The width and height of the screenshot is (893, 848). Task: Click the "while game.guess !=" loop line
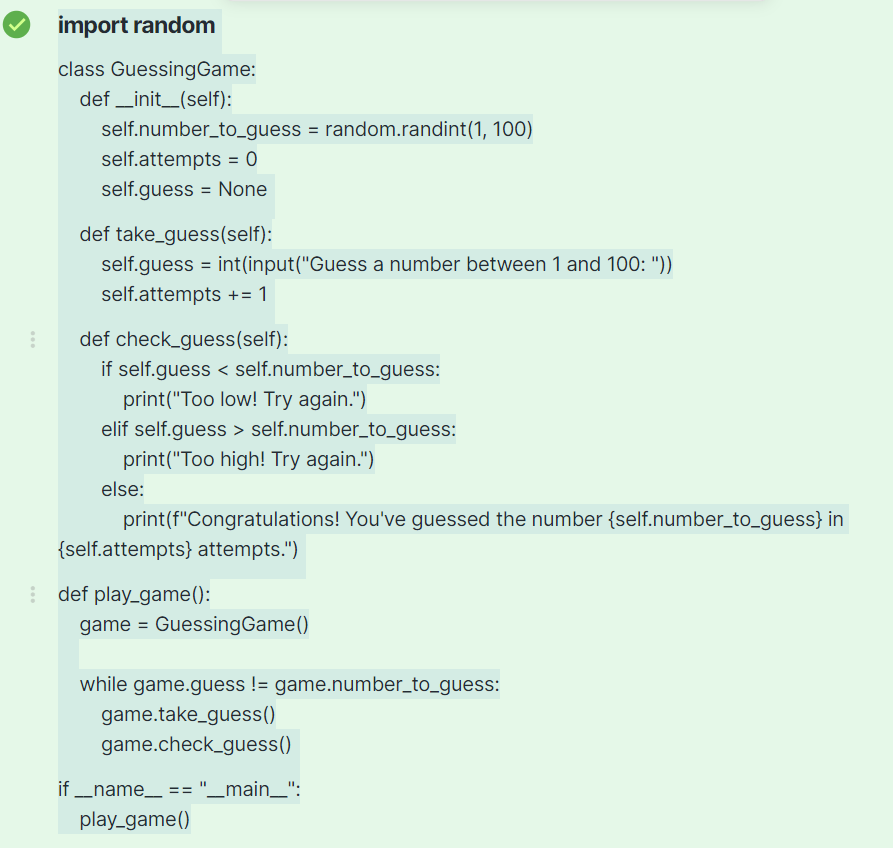(x=289, y=685)
